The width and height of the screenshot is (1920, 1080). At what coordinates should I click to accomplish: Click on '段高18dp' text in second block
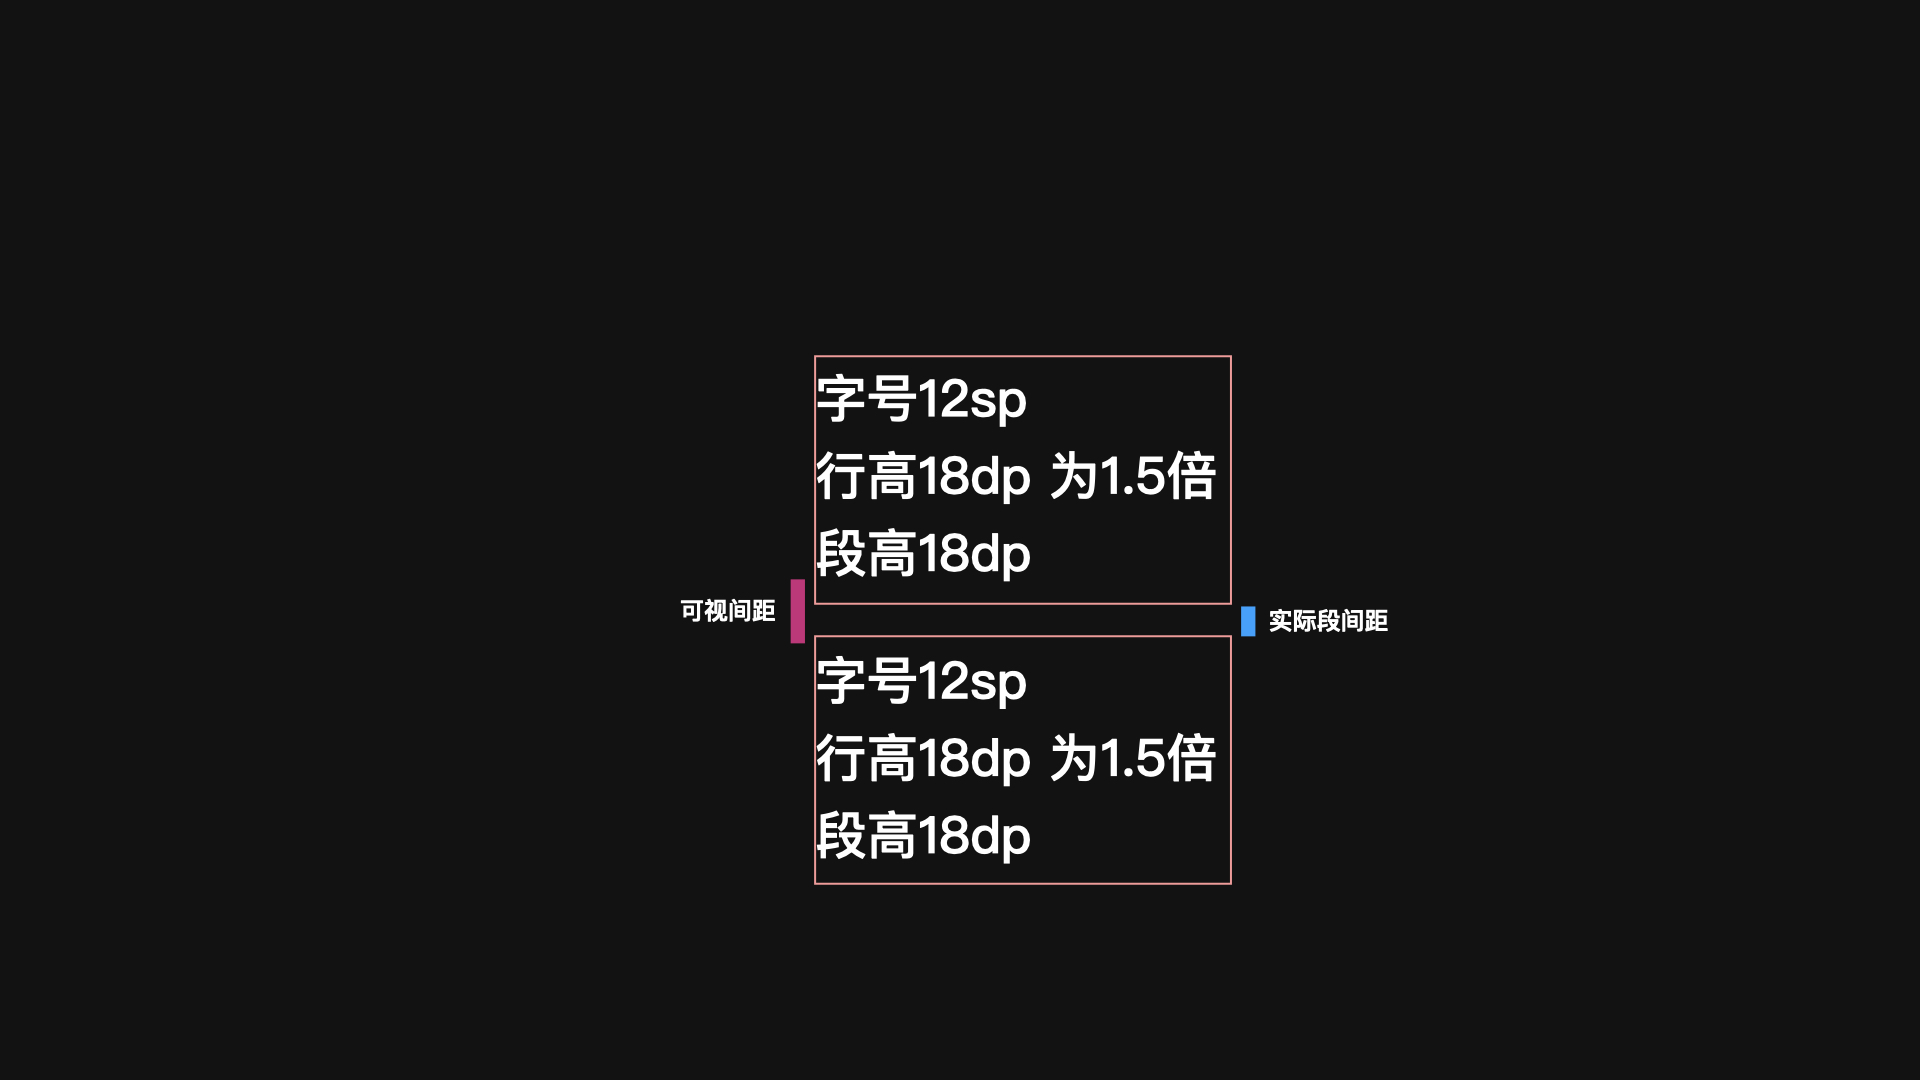(x=923, y=833)
